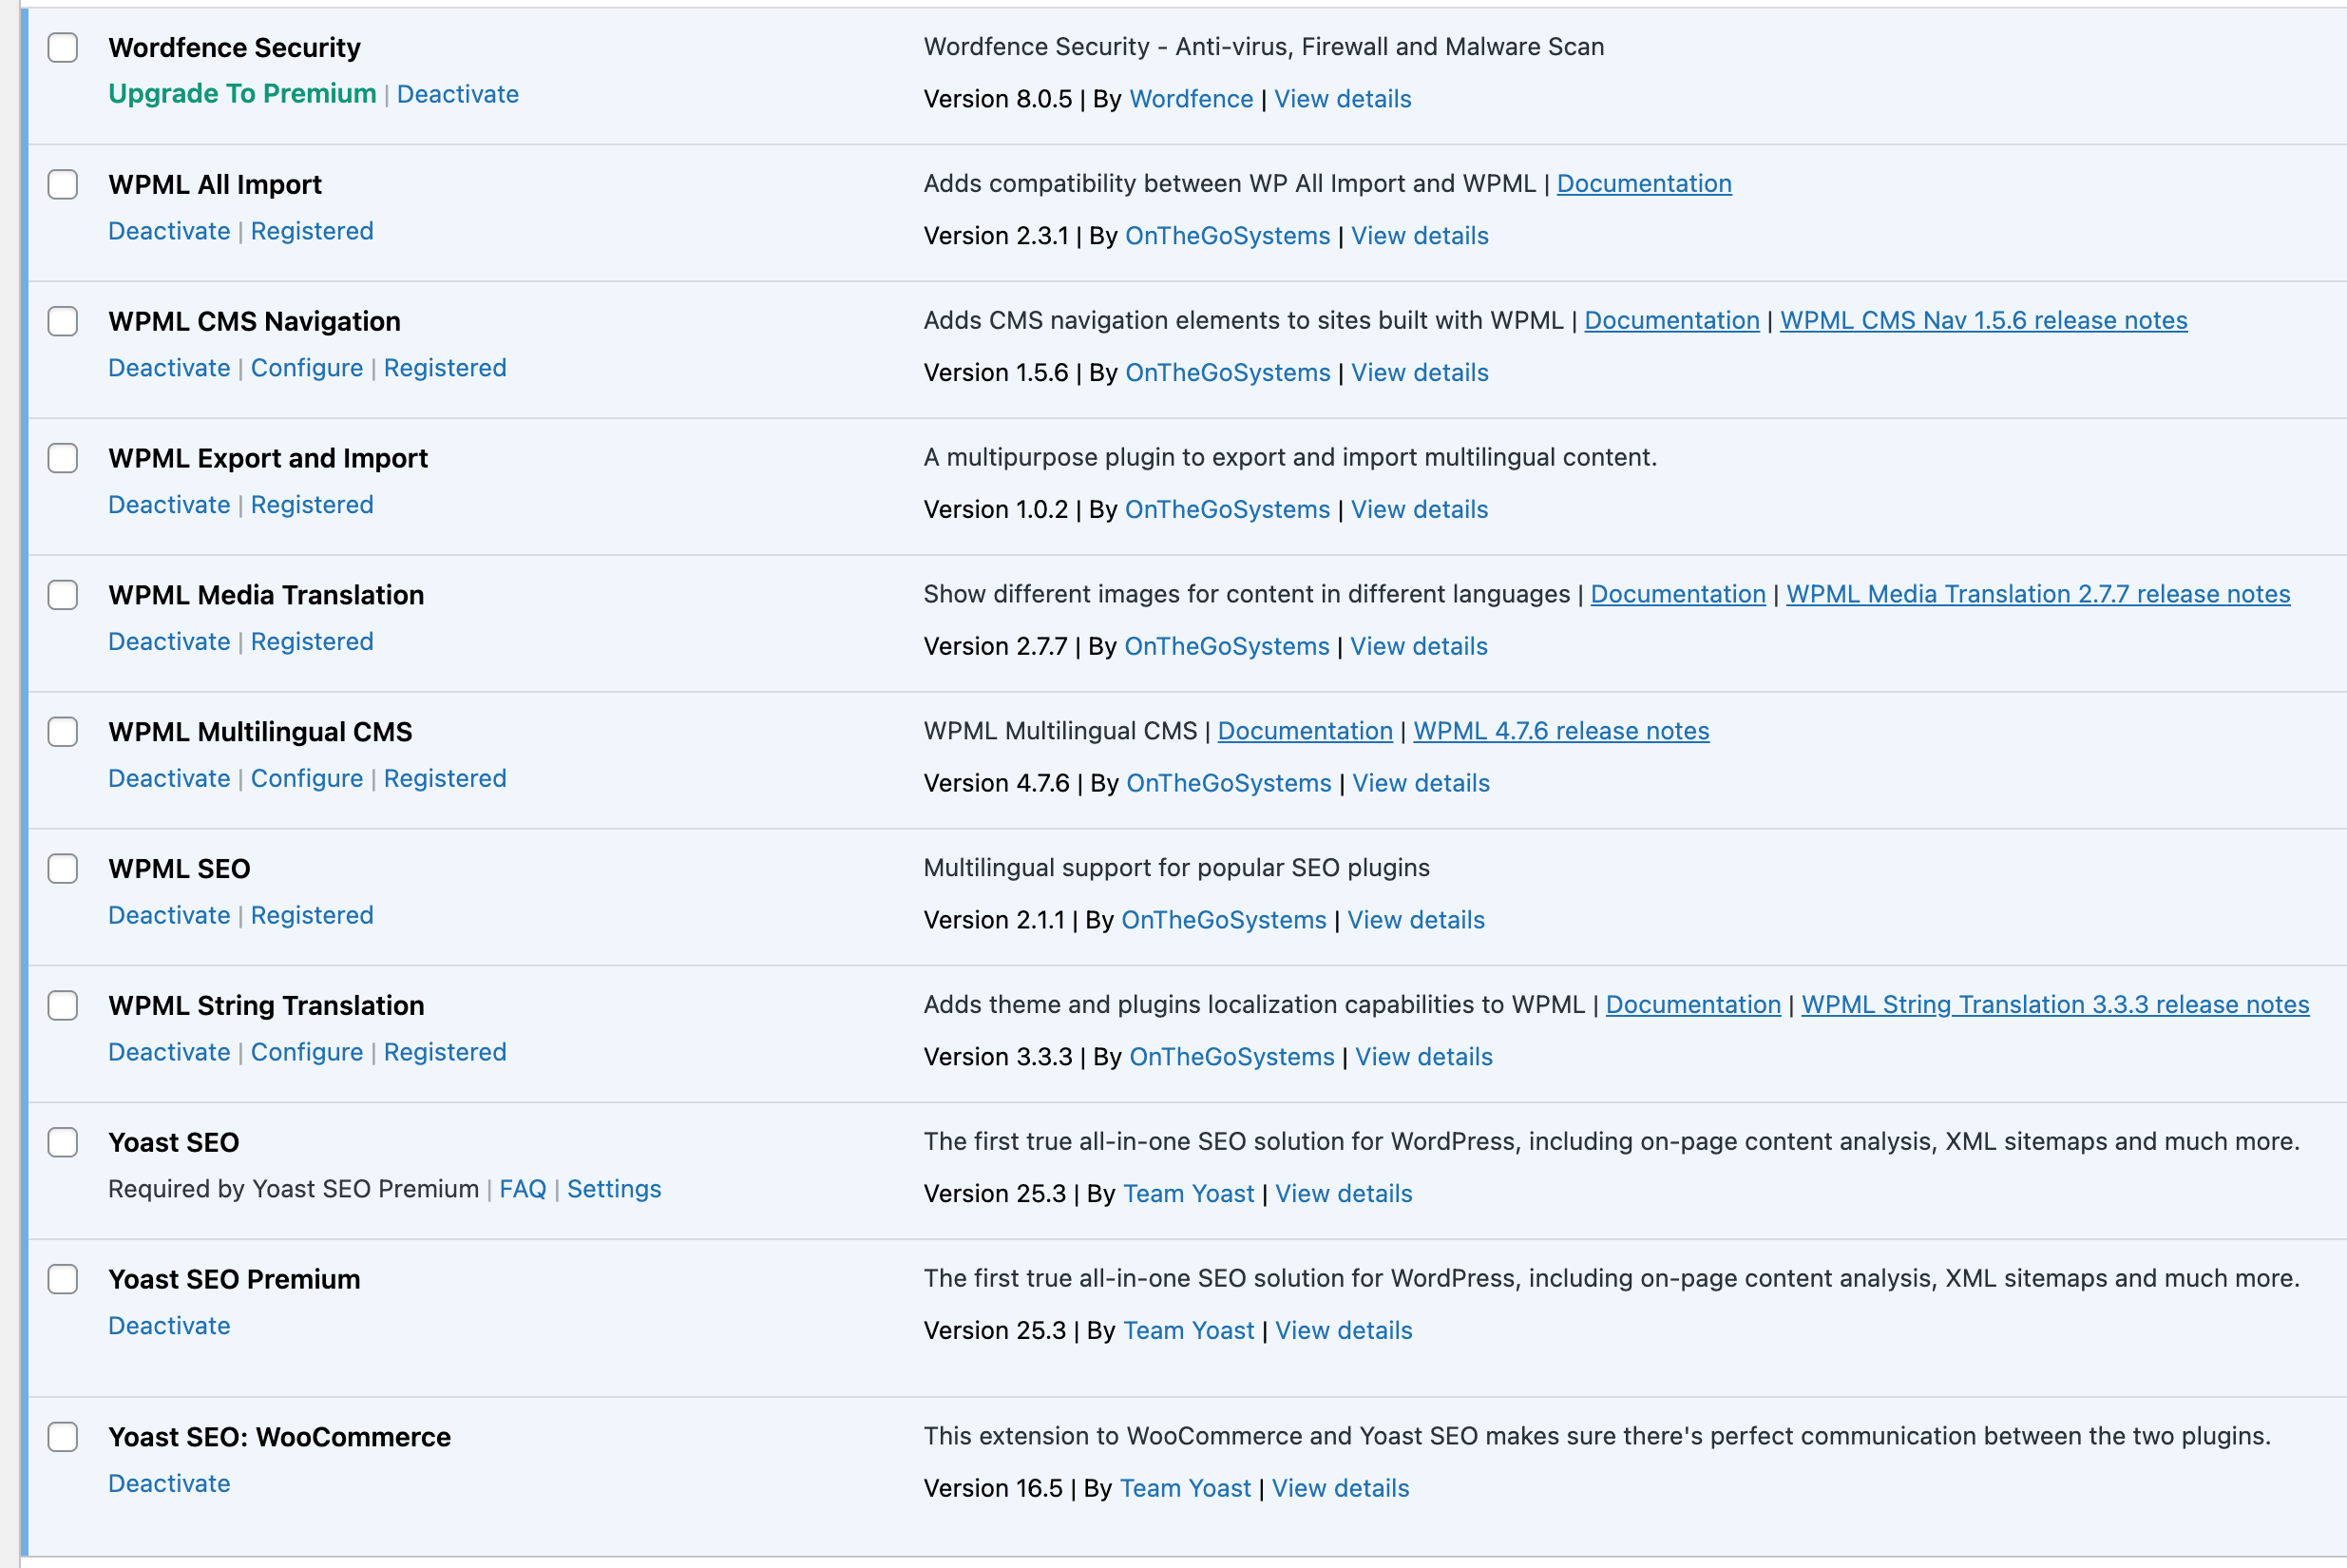The height and width of the screenshot is (1568, 2347).
Task: View details for WPML SEO
Action: 1416,920
